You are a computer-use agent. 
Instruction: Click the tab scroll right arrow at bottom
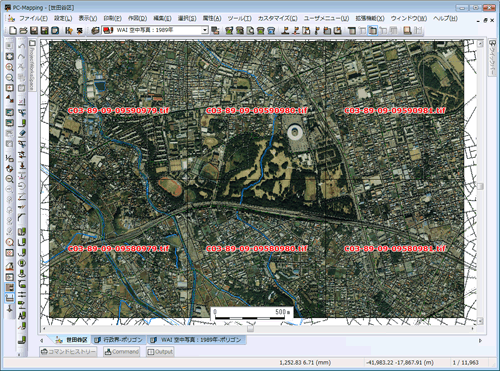[x=480, y=340]
